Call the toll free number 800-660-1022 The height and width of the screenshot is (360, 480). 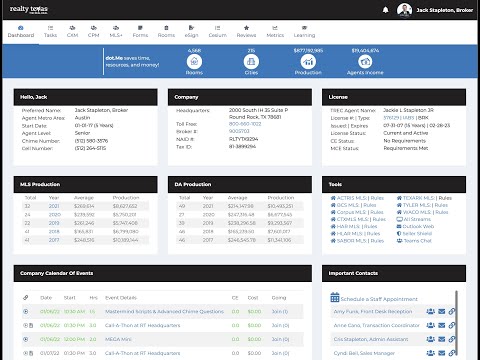(245, 124)
